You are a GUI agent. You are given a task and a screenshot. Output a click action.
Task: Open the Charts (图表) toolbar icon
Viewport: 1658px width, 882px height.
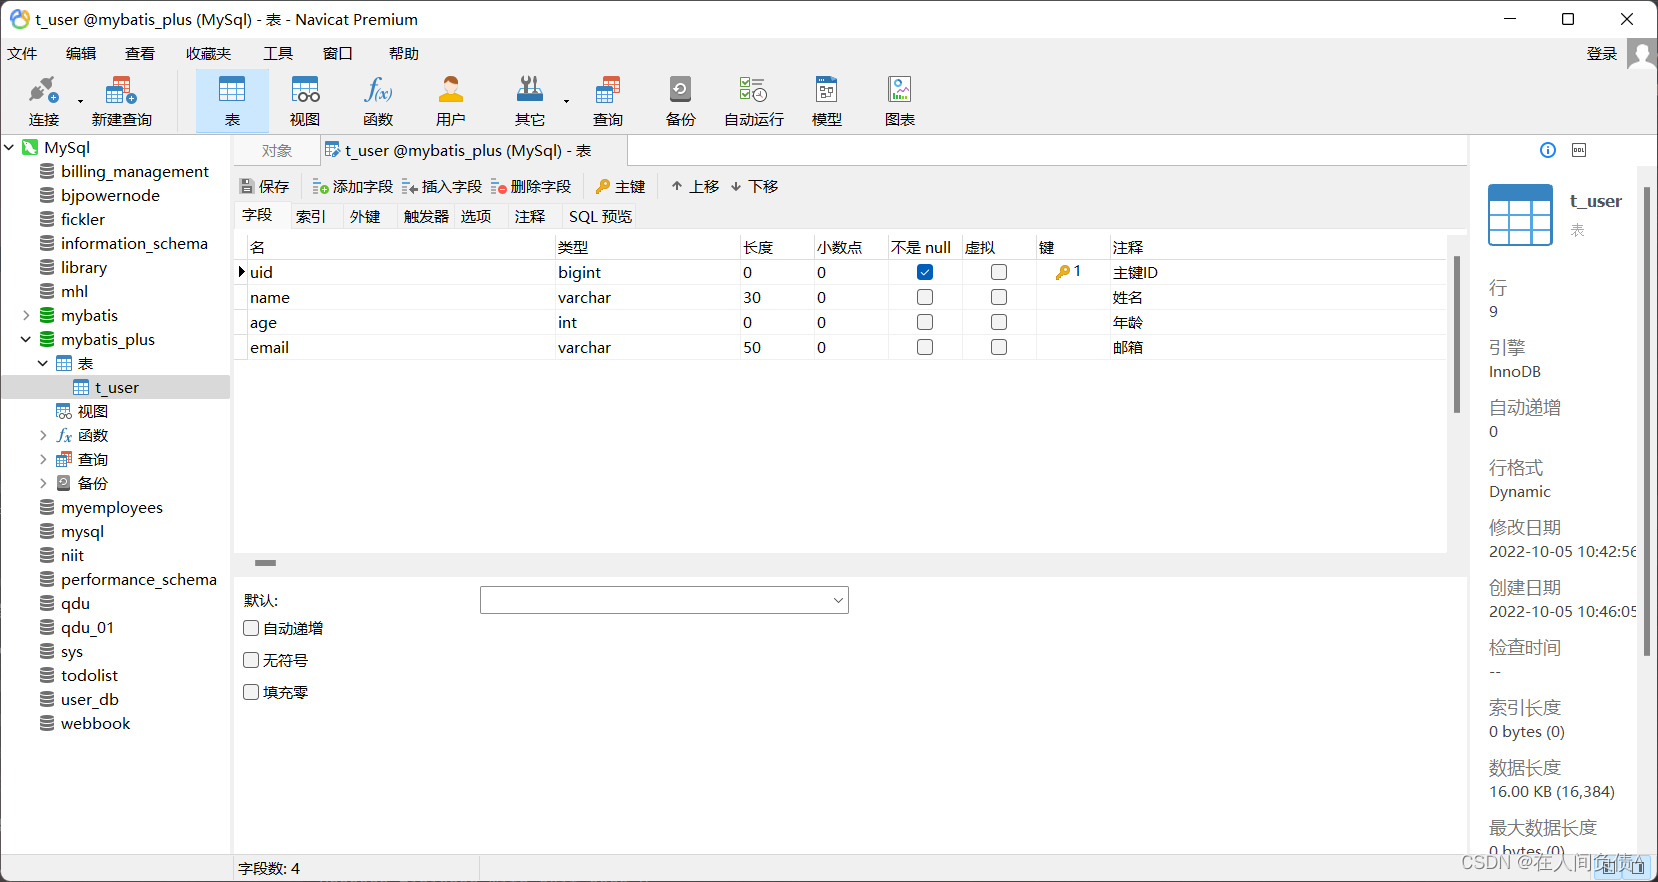coord(900,101)
